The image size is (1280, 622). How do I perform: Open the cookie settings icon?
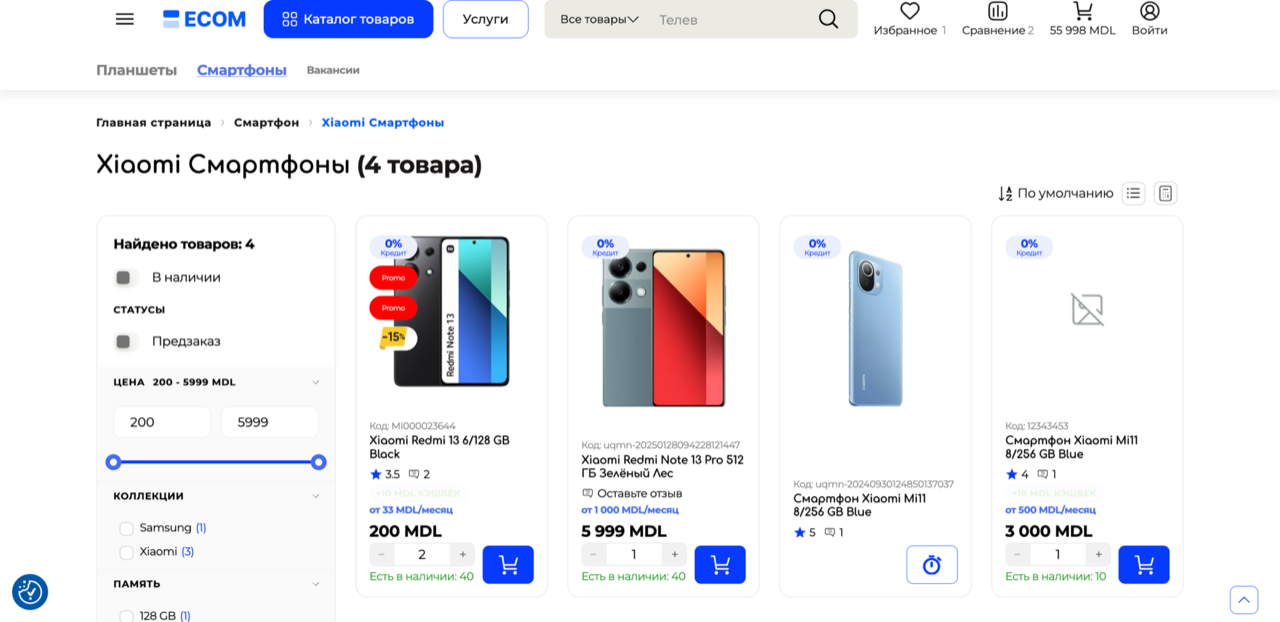(x=30, y=592)
